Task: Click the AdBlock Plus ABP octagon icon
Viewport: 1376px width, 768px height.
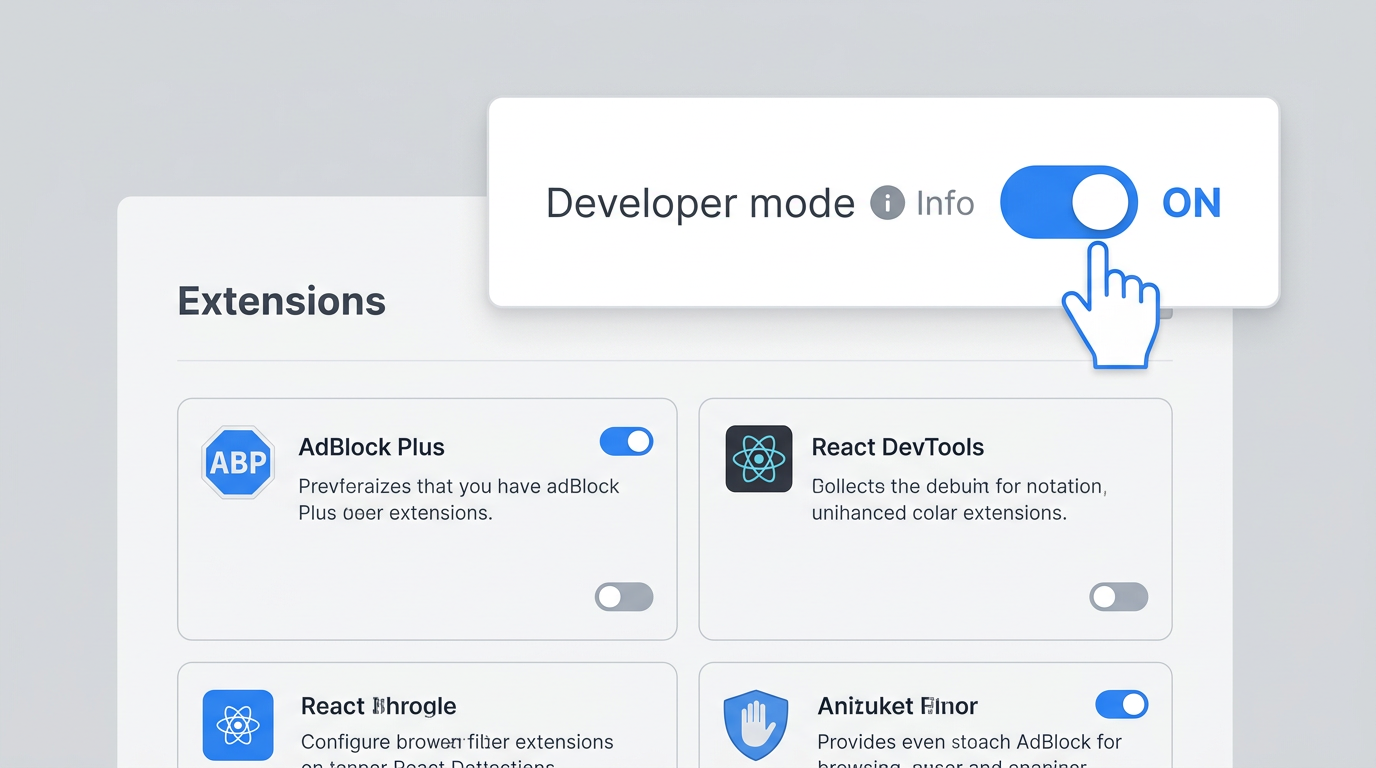Action: (x=238, y=462)
